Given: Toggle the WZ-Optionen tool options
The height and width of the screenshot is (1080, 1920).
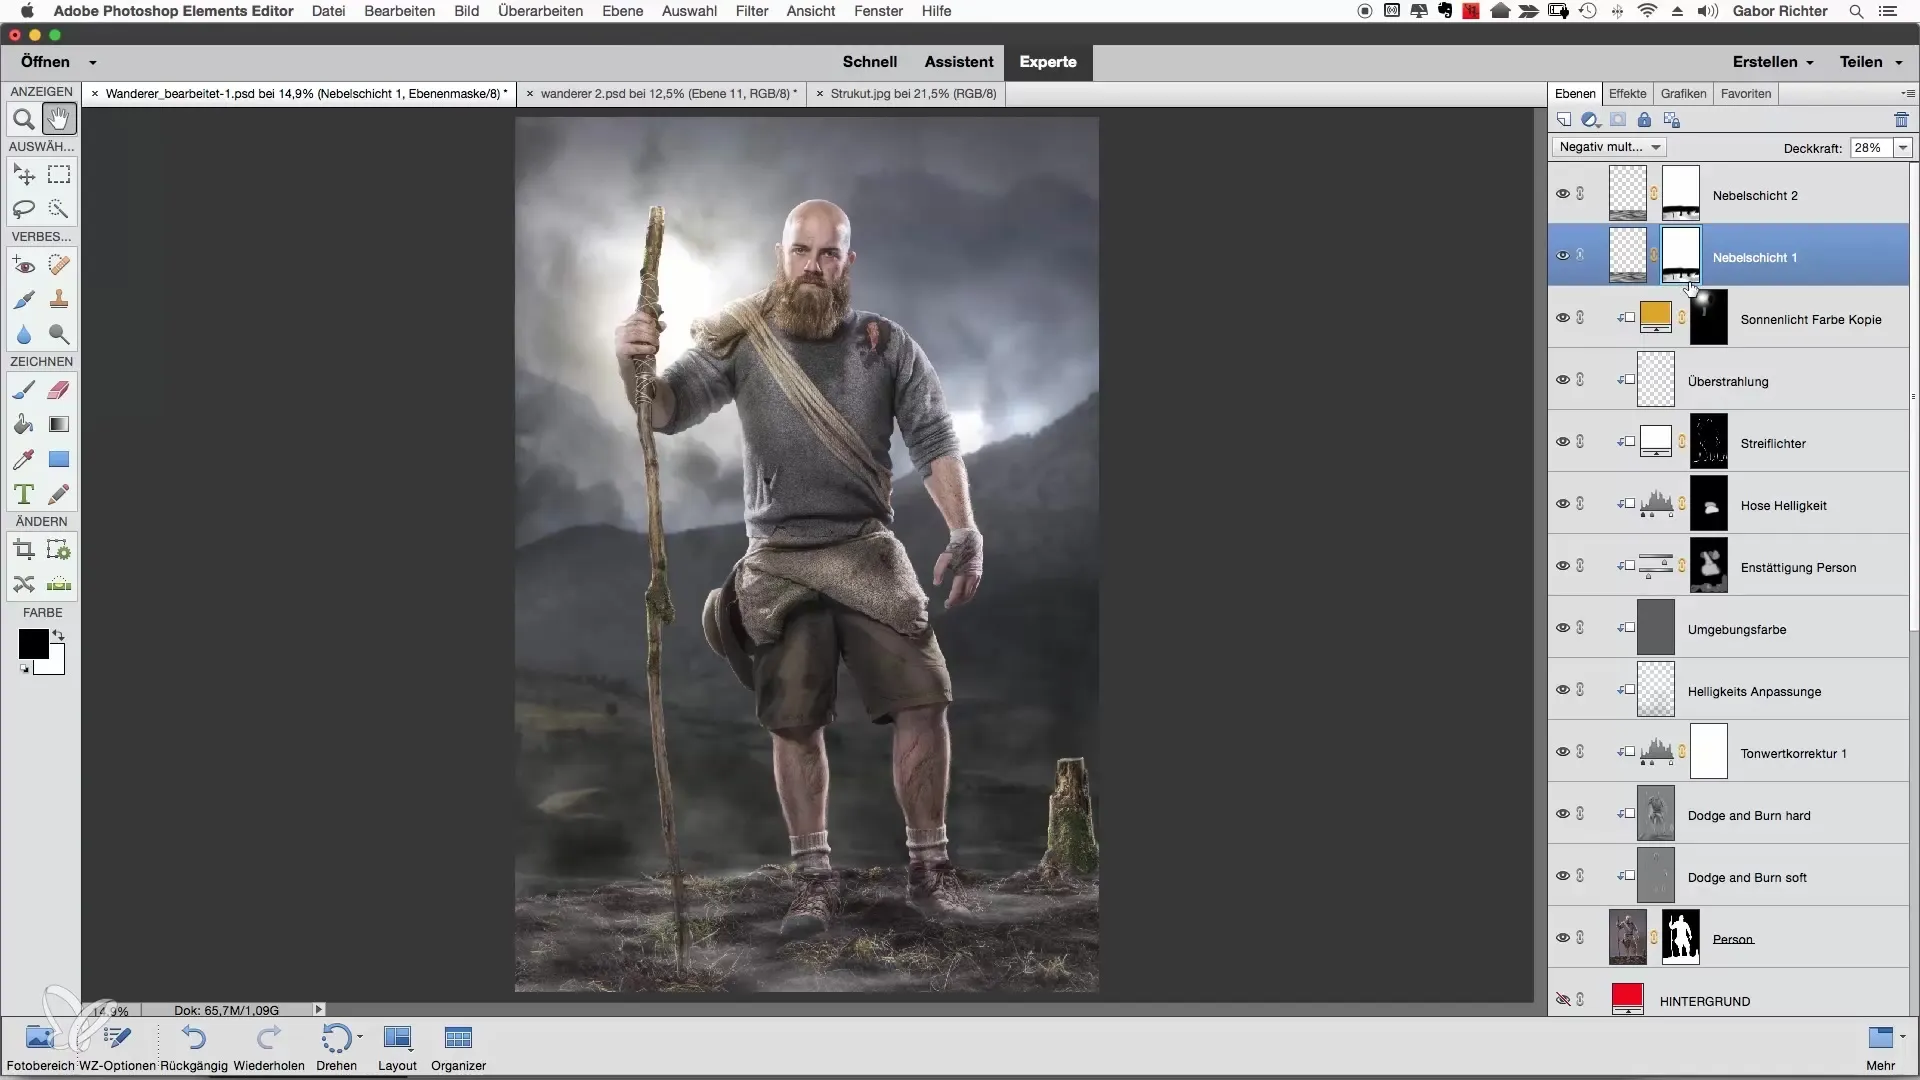Looking at the screenshot, I should point(117,1047).
